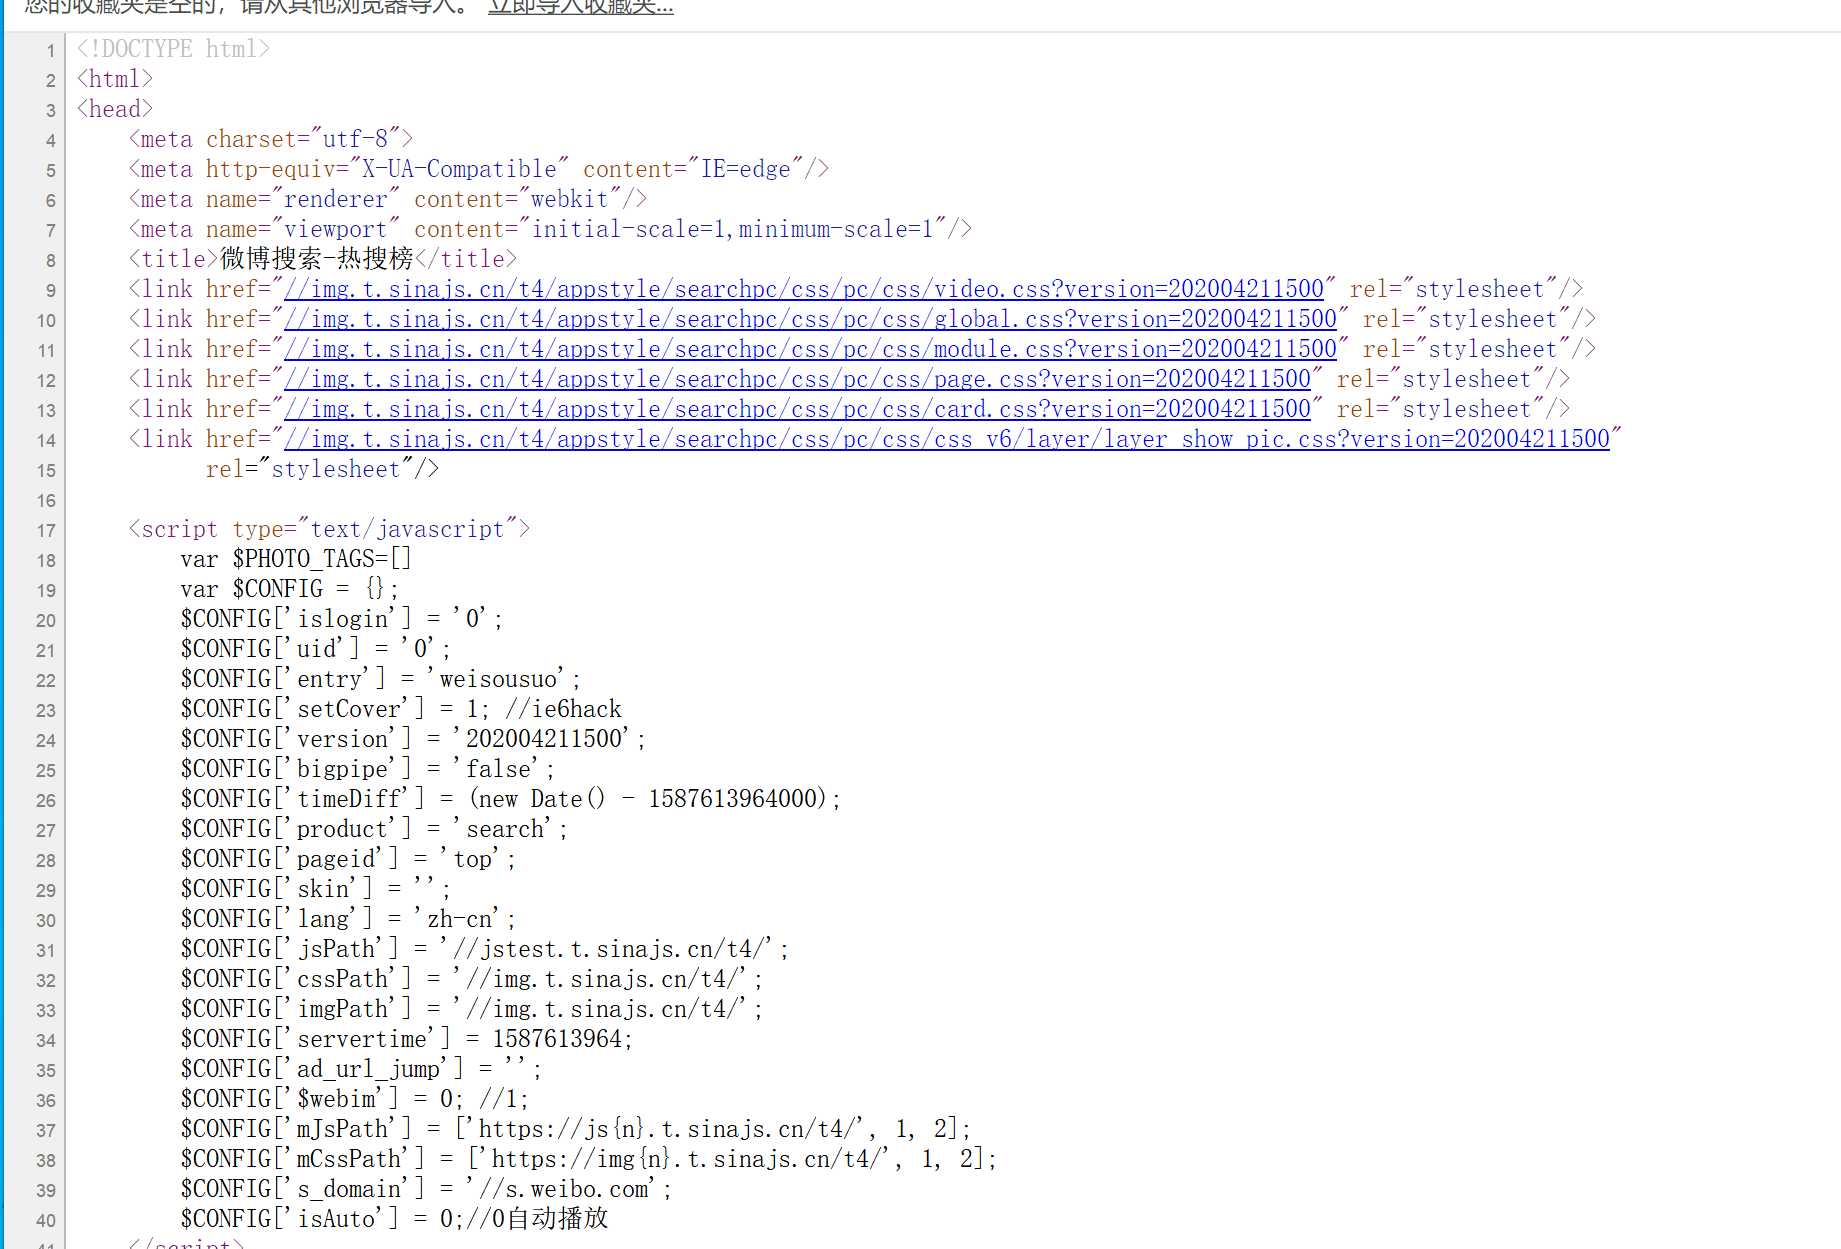Click the $CONFIG['cssPath'] line

point(472,979)
